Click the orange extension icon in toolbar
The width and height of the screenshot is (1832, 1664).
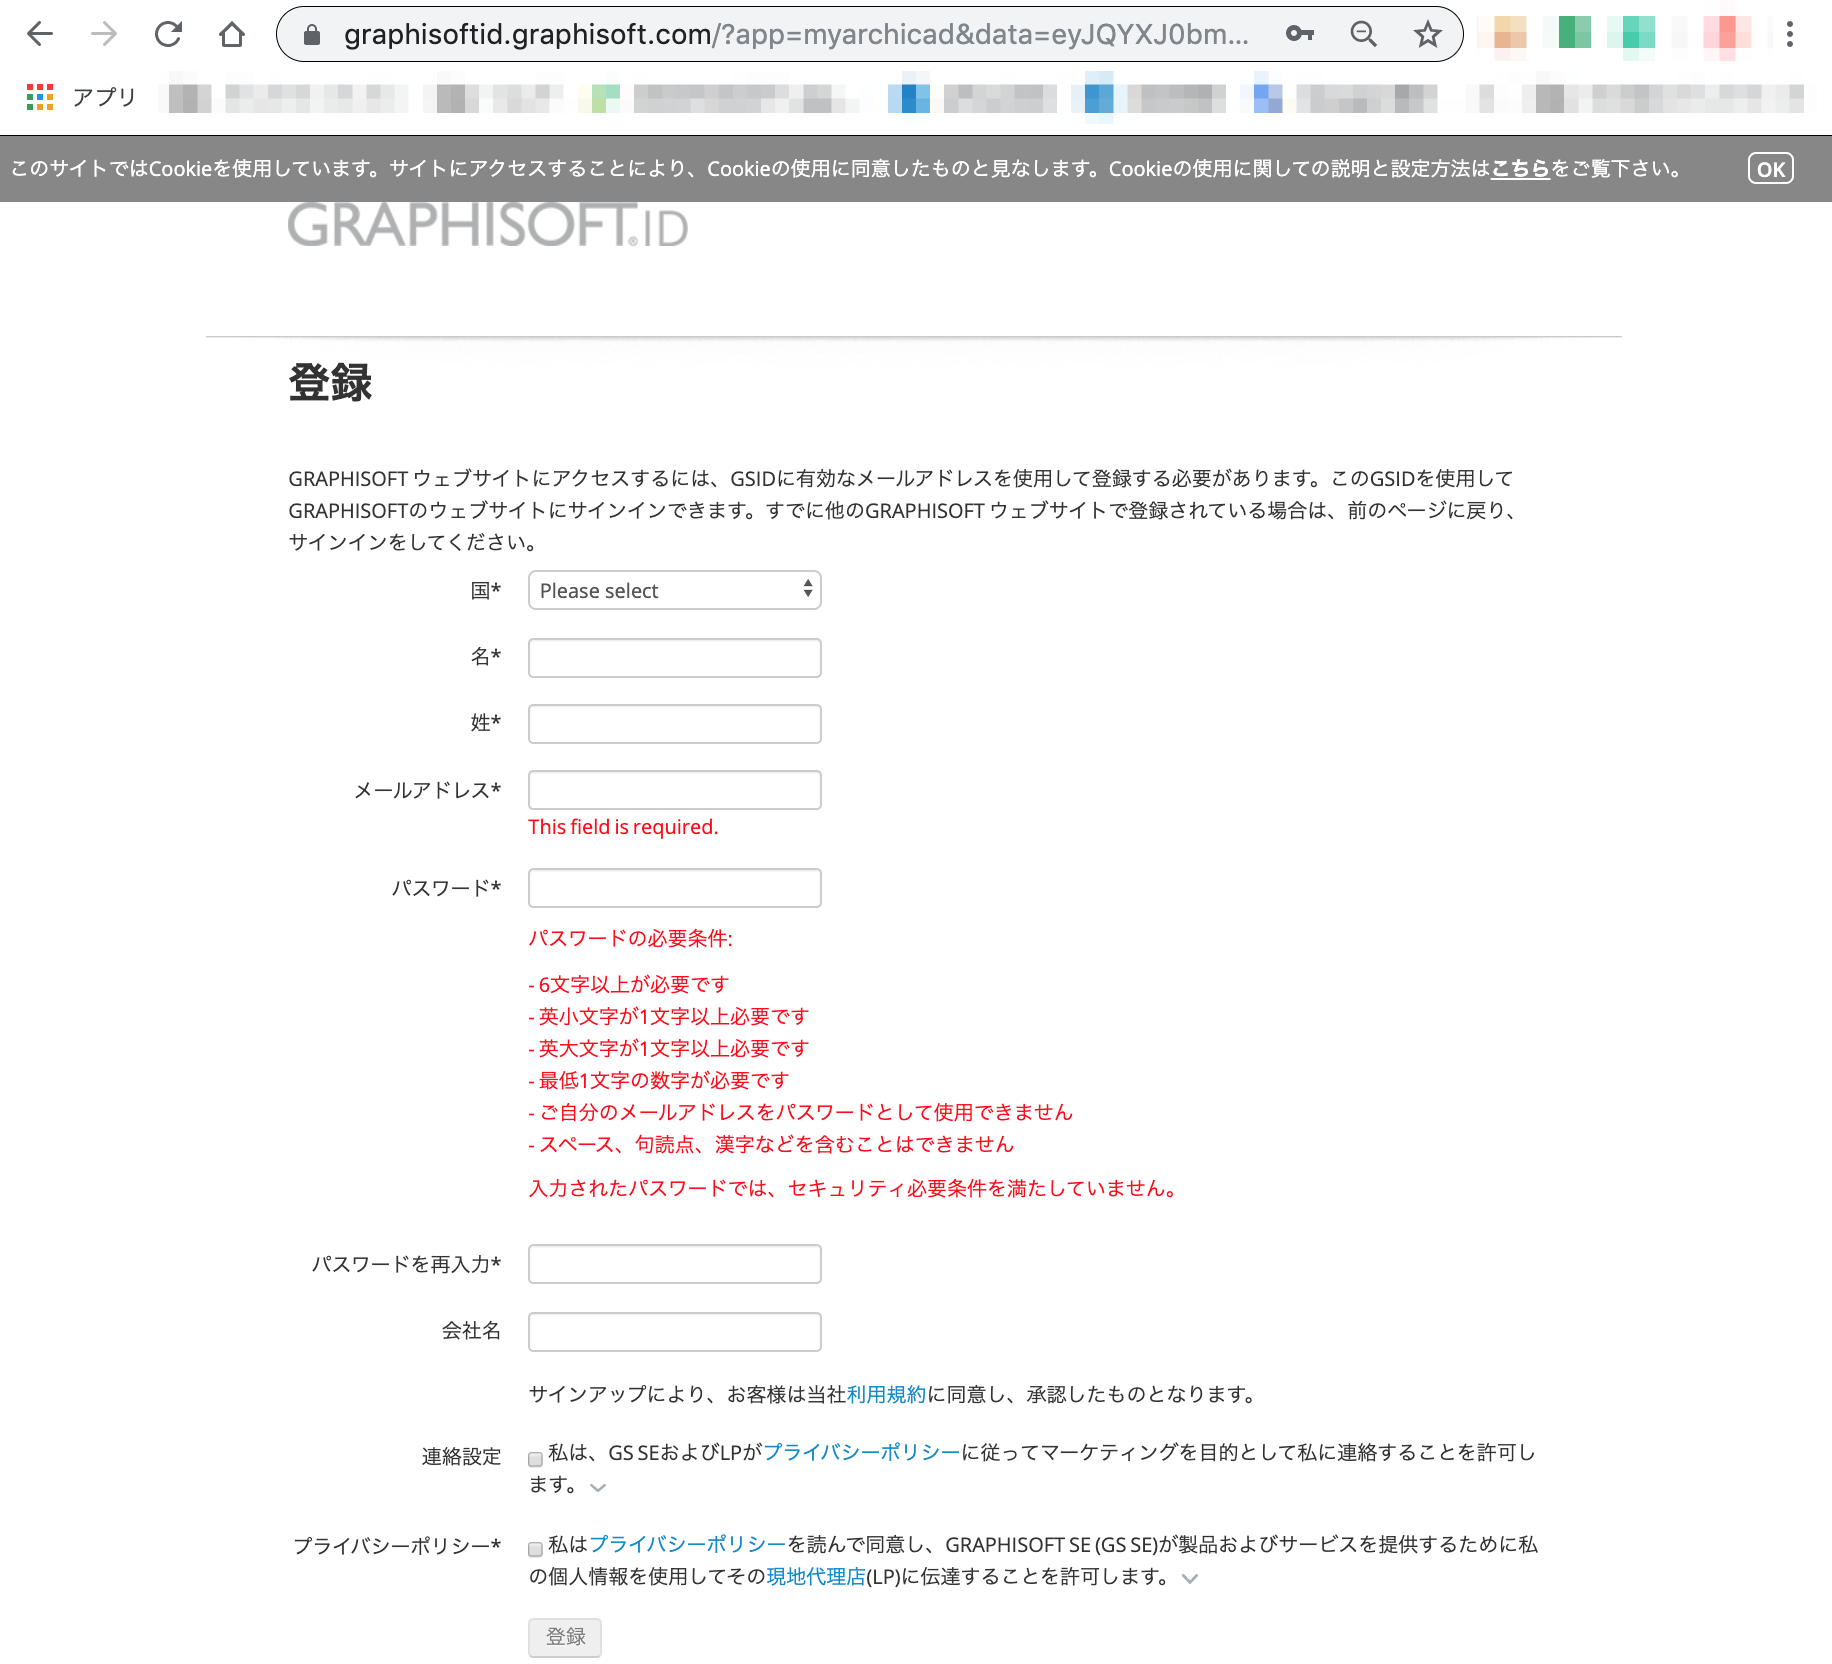1510,34
